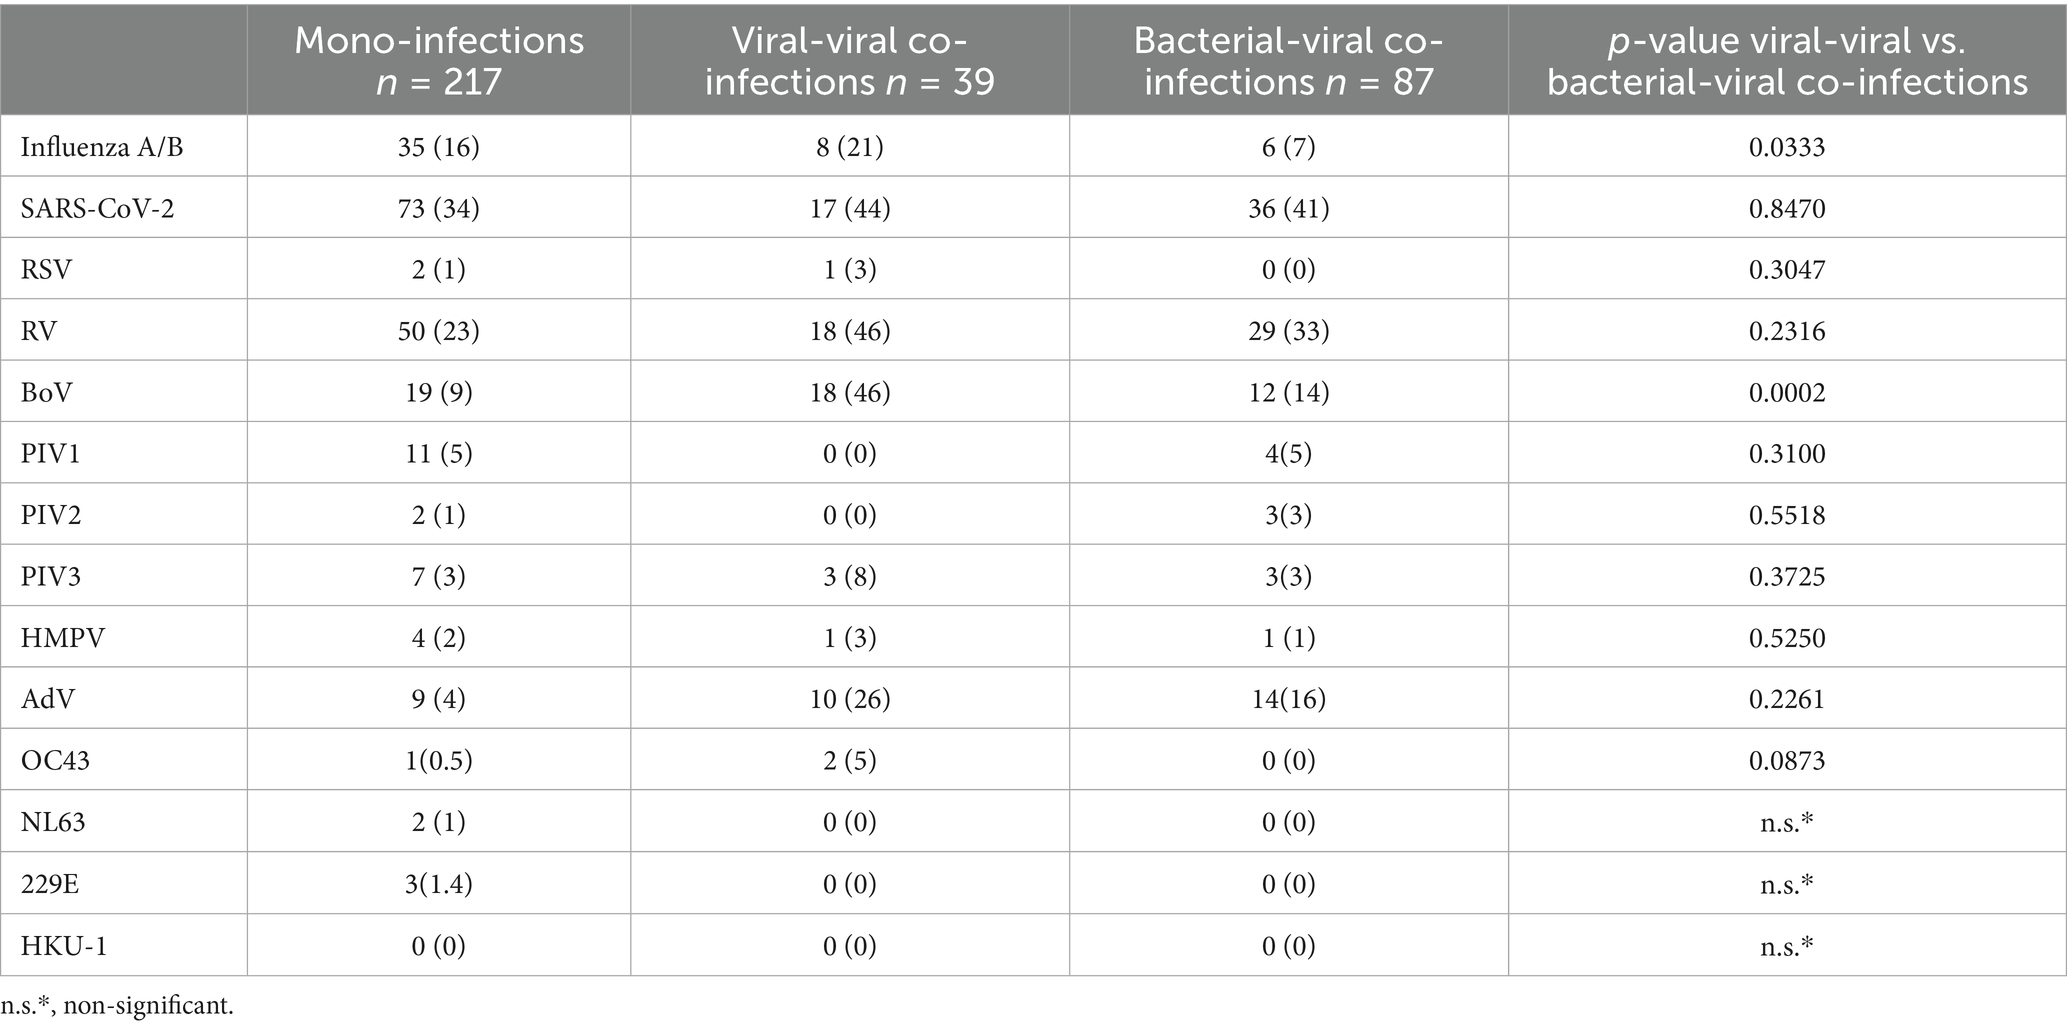Viewport: 2067px width, 1030px height.
Task: Select the p-value column header
Action: (1786, 60)
